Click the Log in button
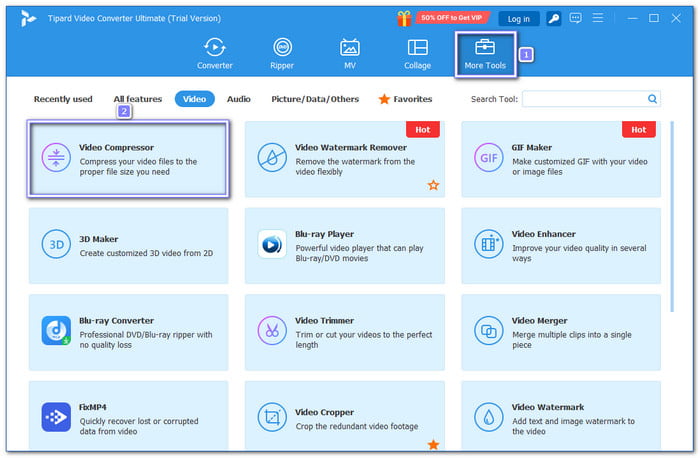The width and height of the screenshot is (700, 458). (x=519, y=19)
